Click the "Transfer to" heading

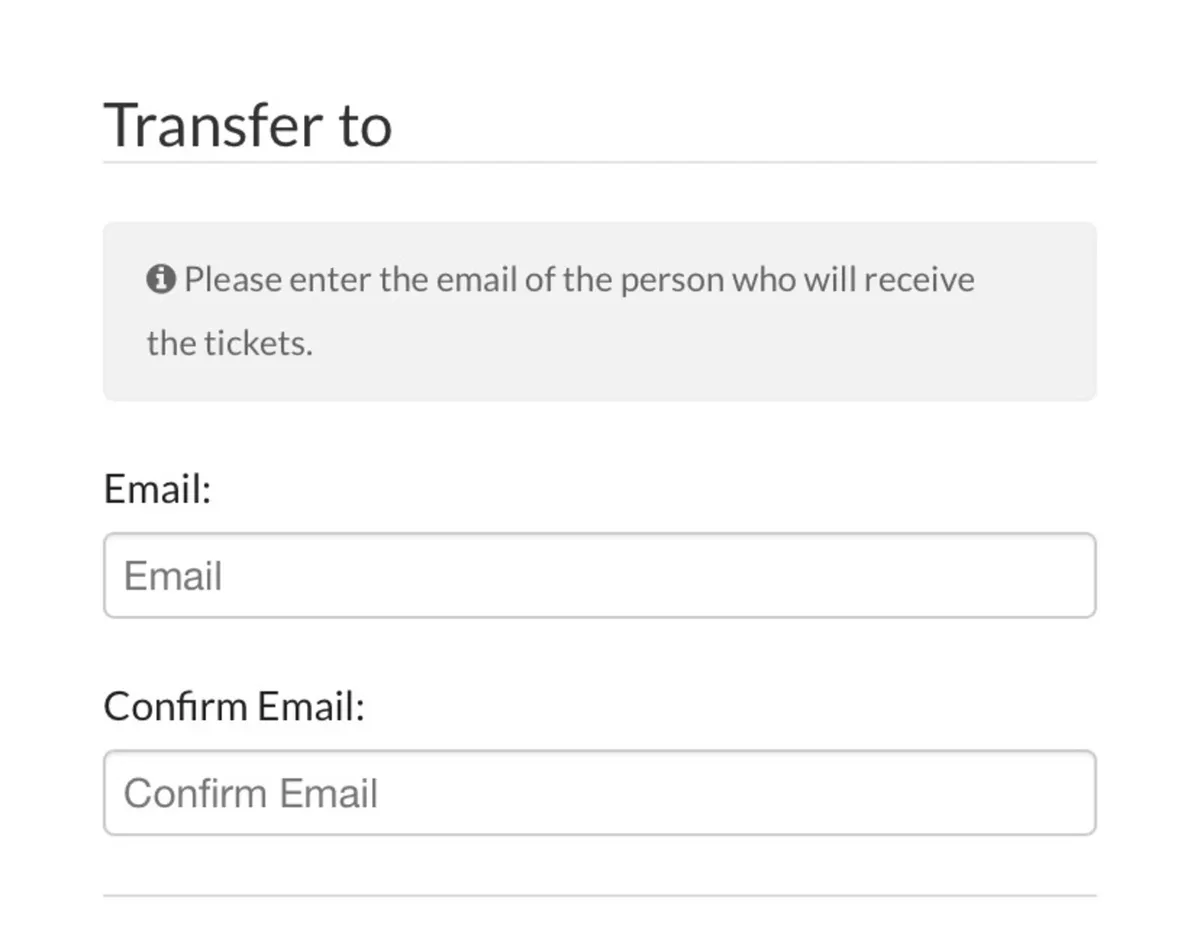pyautogui.click(x=247, y=125)
